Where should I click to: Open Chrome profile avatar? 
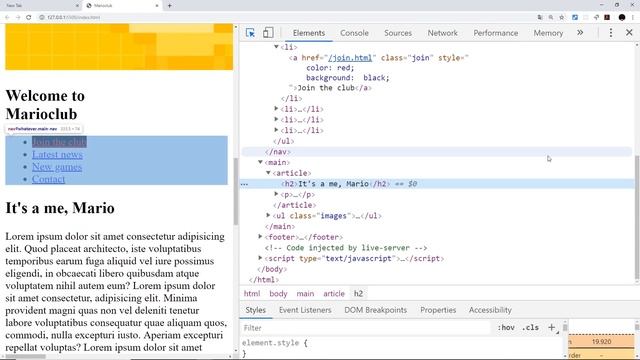click(622, 17)
